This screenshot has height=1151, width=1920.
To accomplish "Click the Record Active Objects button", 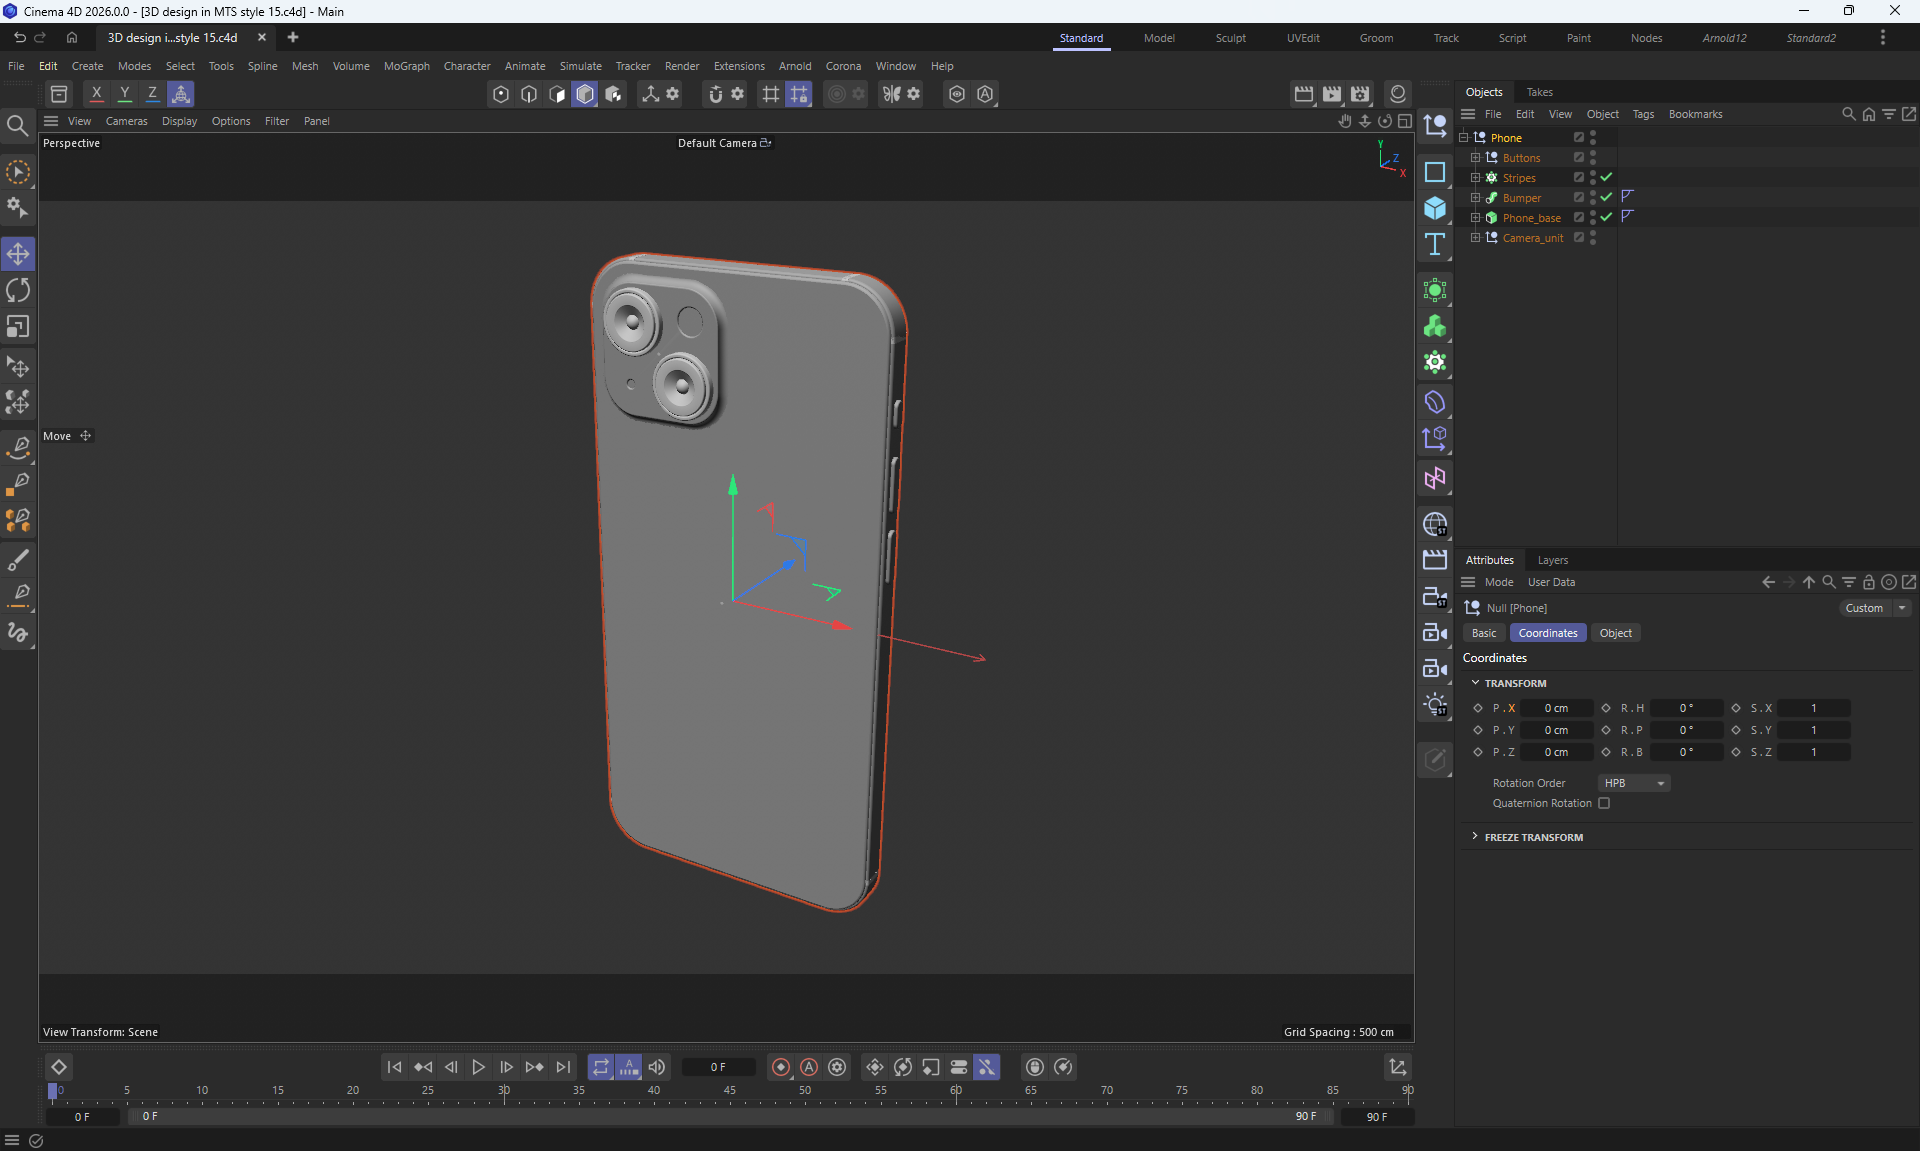I will click(781, 1067).
